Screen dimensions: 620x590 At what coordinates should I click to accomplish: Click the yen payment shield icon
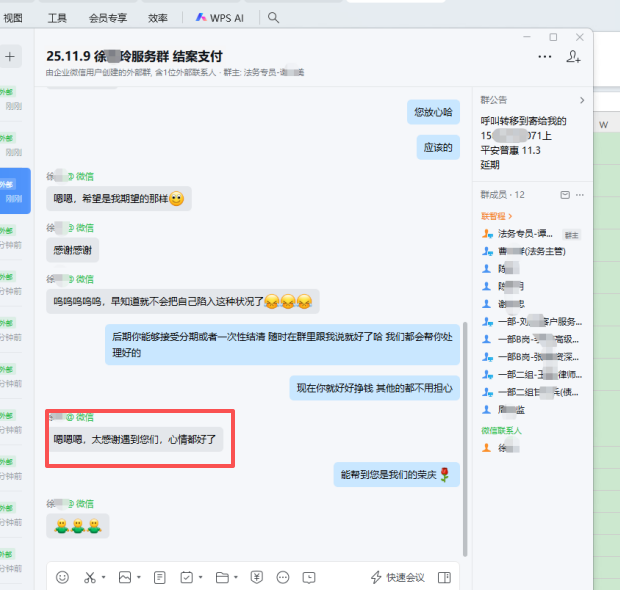click(x=257, y=577)
